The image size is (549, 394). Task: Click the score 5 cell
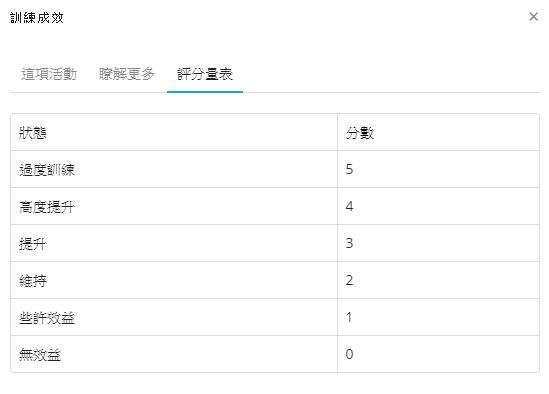click(x=438, y=170)
